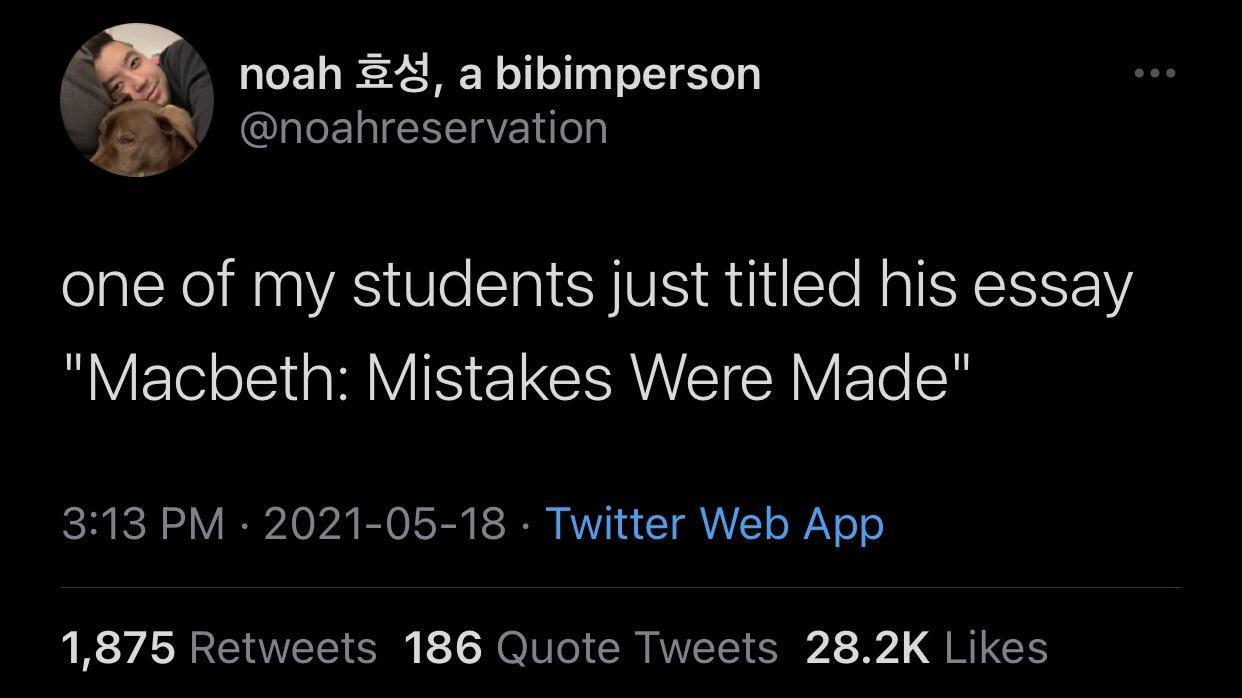The height and width of the screenshot is (698, 1242).
Task: Click the tweet's first line about students
Action: coord(596,286)
